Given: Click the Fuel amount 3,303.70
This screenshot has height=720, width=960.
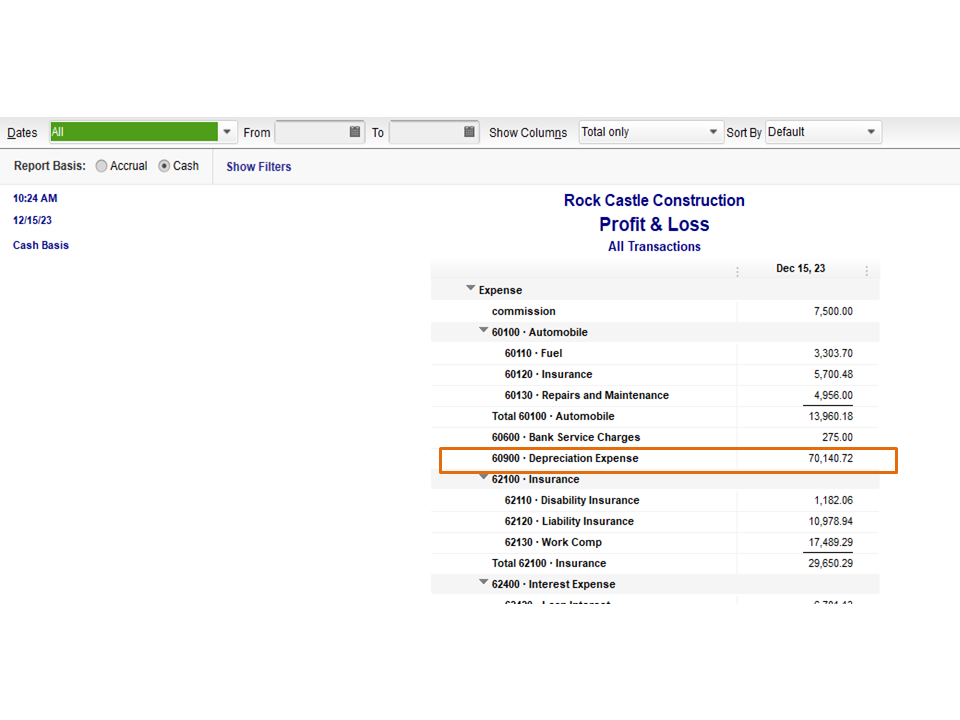Looking at the screenshot, I should click(x=833, y=353).
